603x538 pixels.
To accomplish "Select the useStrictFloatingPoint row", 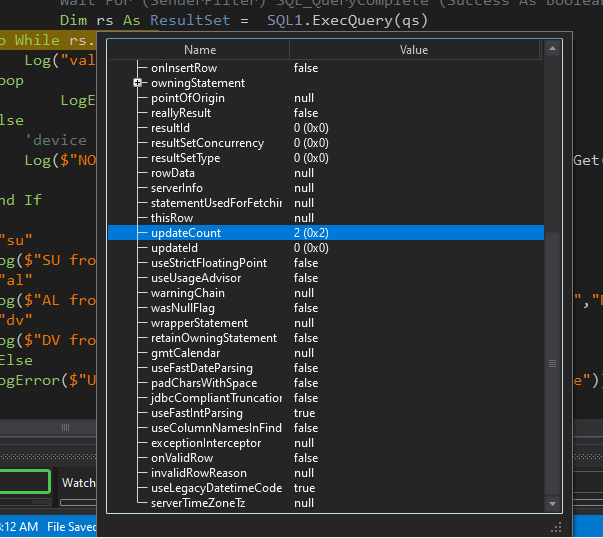I will (x=326, y=263).
